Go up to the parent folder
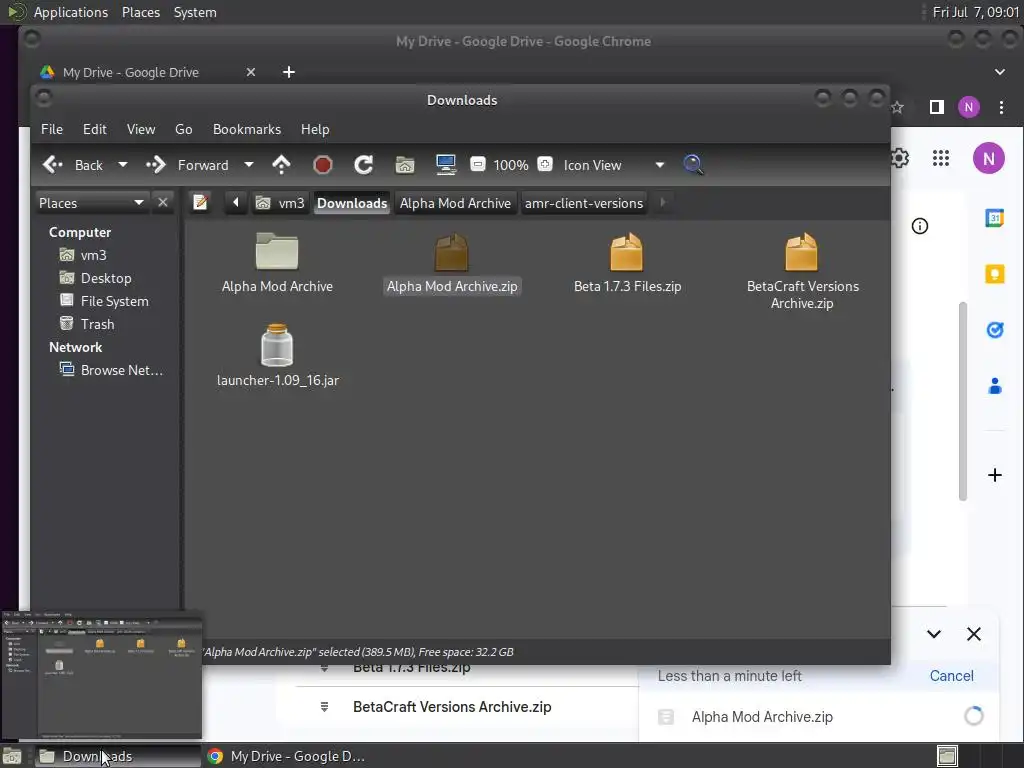This screenshot has width=1024, height=768. (281, 165)
